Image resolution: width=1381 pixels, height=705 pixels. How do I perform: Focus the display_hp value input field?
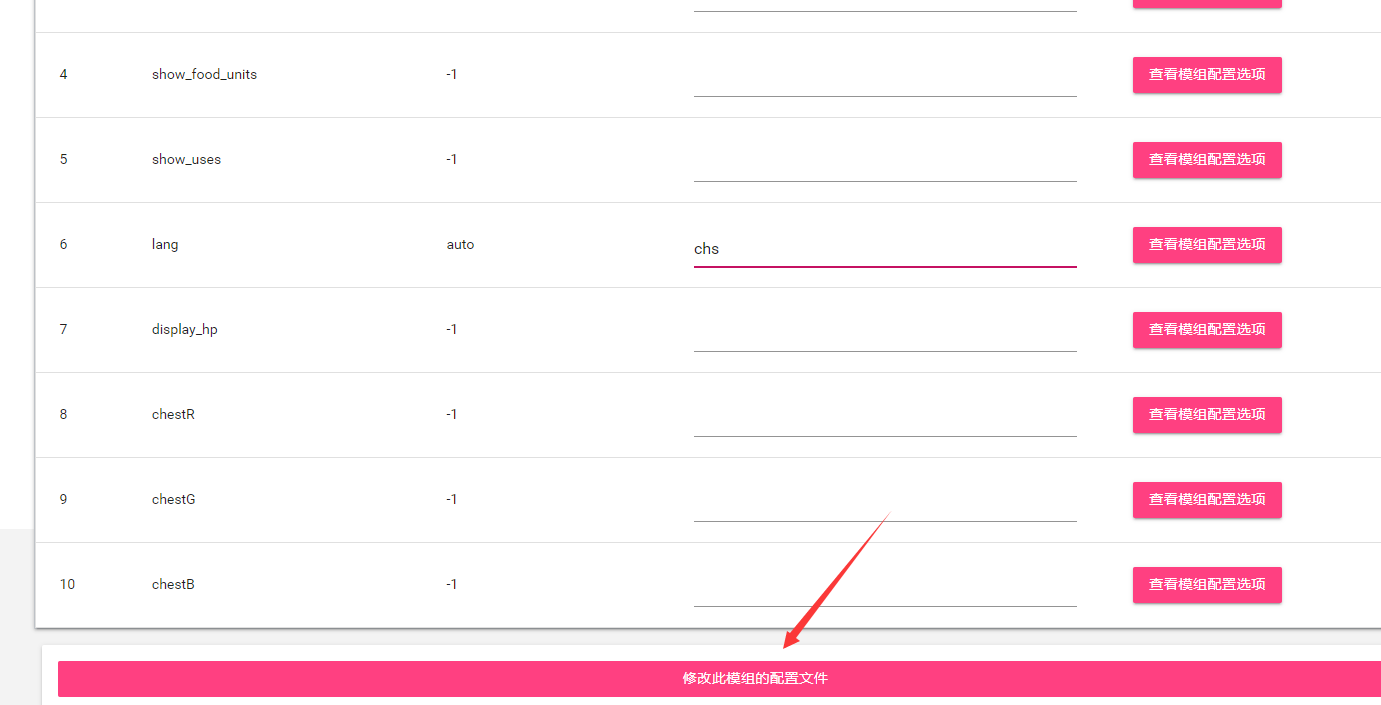tap(885, 334)
